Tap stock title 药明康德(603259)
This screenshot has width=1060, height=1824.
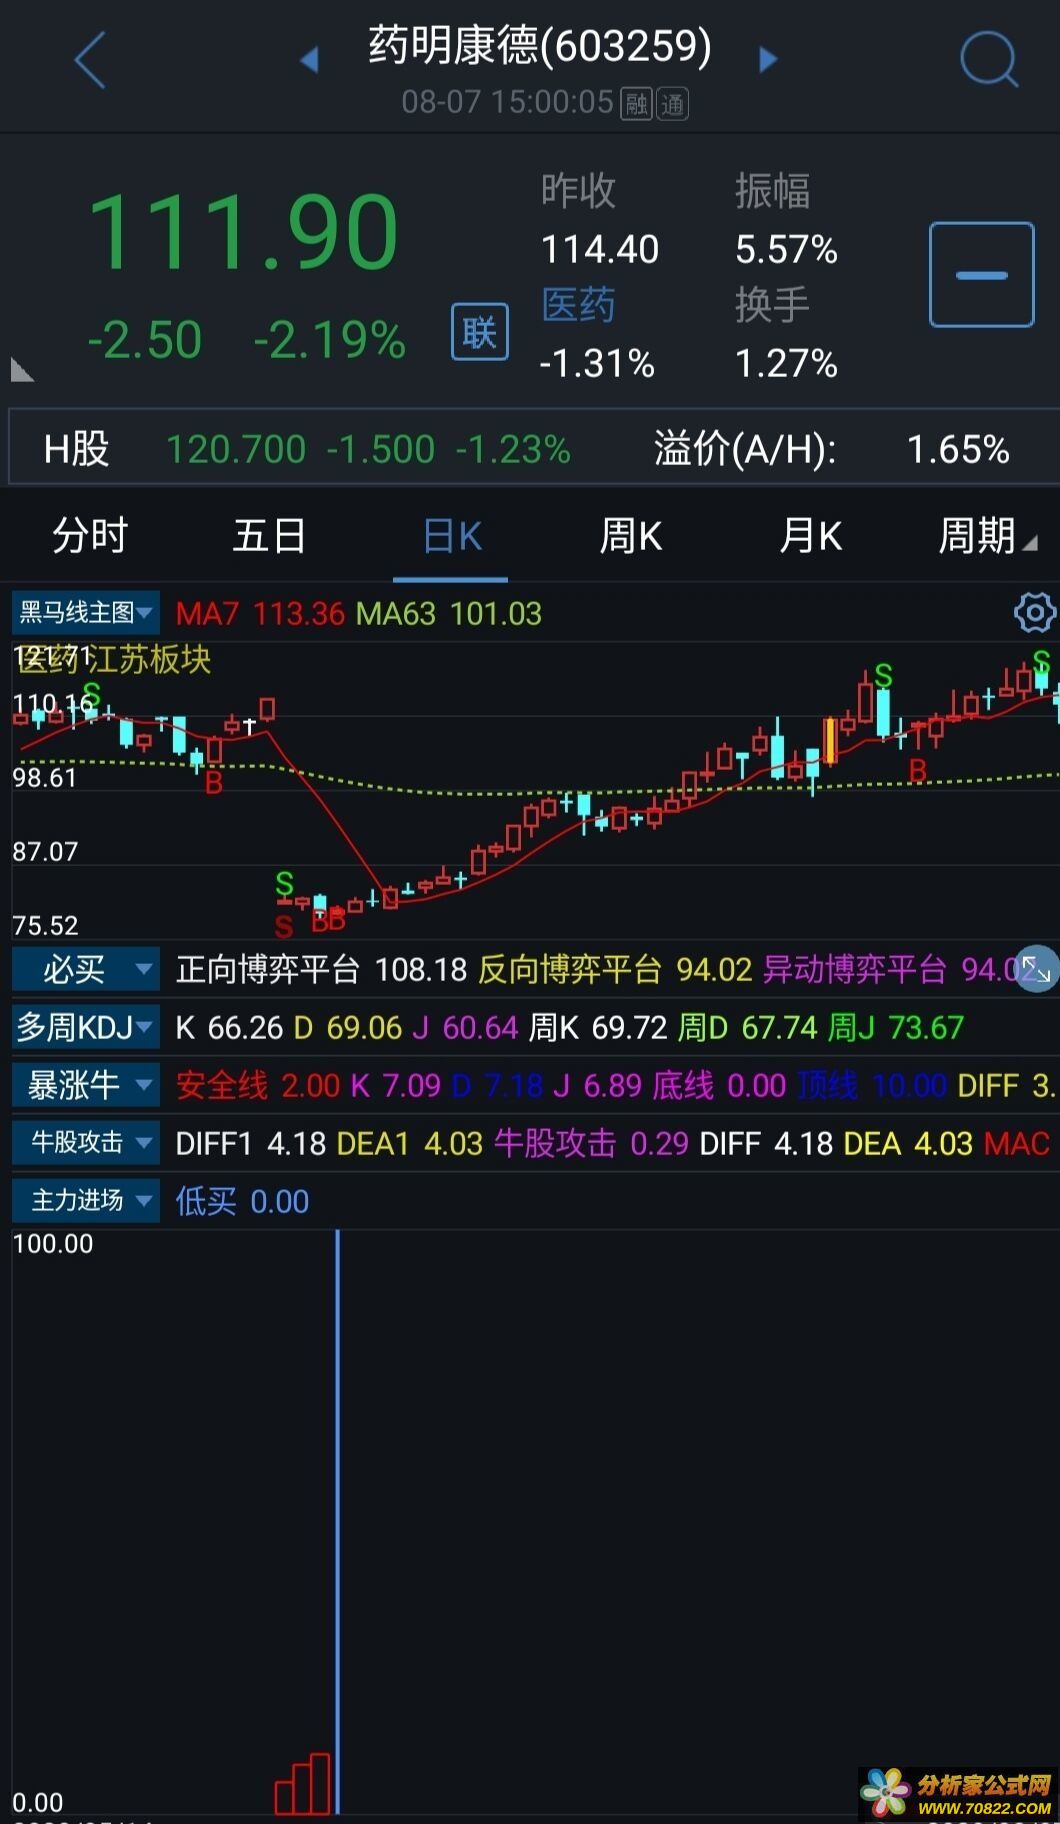pyautogui.click(x=540, y=45)
